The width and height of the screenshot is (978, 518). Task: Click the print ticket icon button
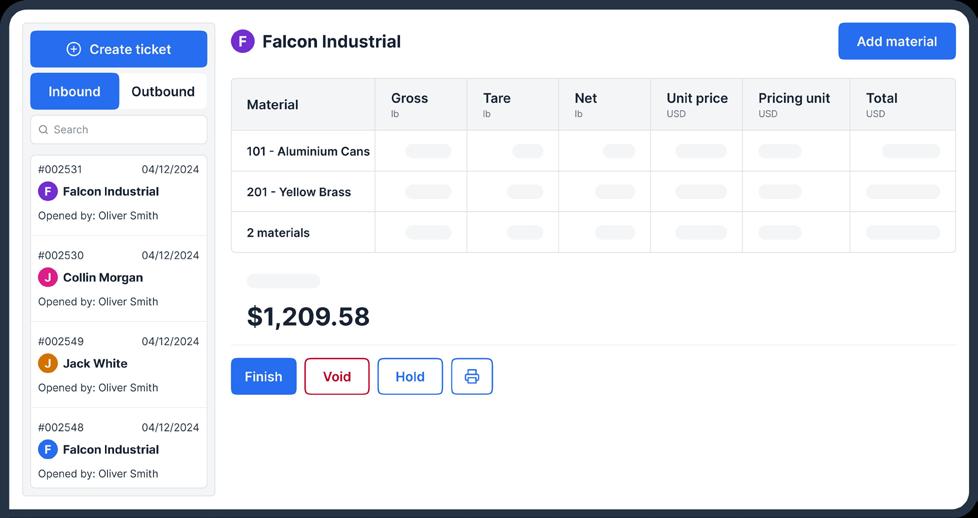(472, 377)
